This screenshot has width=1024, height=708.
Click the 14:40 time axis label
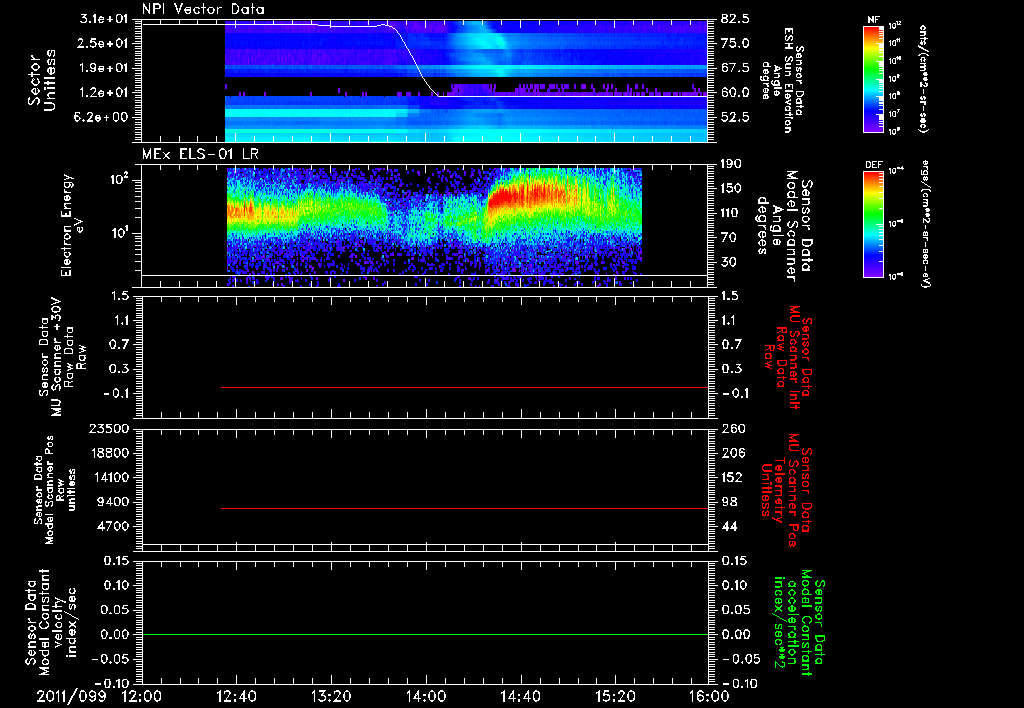tap(520, 696)
